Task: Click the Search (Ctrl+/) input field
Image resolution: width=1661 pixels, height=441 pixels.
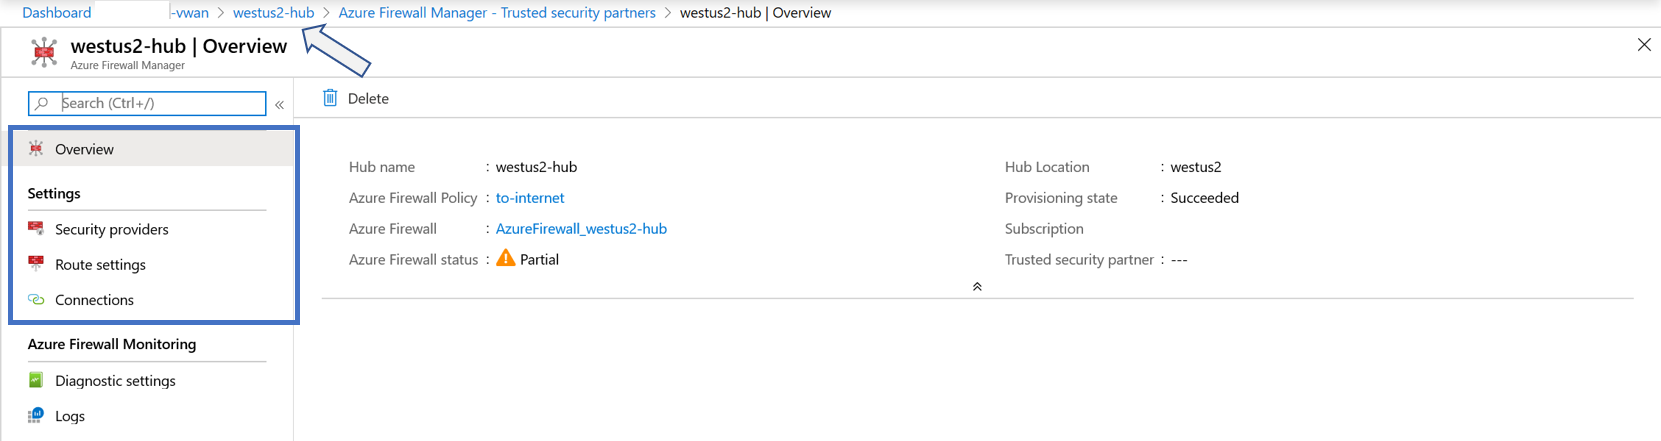Action: pyautogui.click(x=147, y=103)
